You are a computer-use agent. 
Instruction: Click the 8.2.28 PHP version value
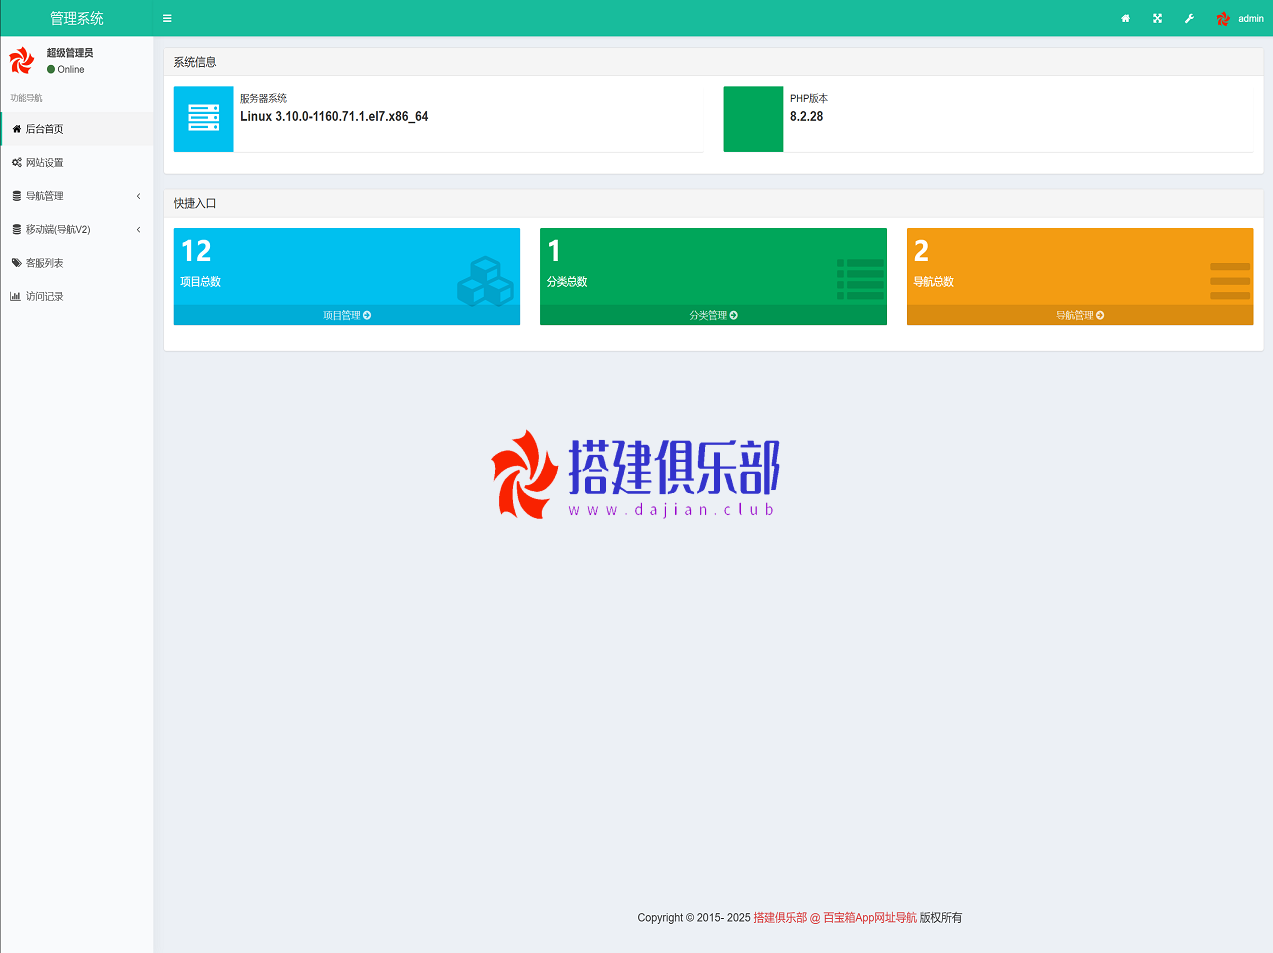point(807,117)
